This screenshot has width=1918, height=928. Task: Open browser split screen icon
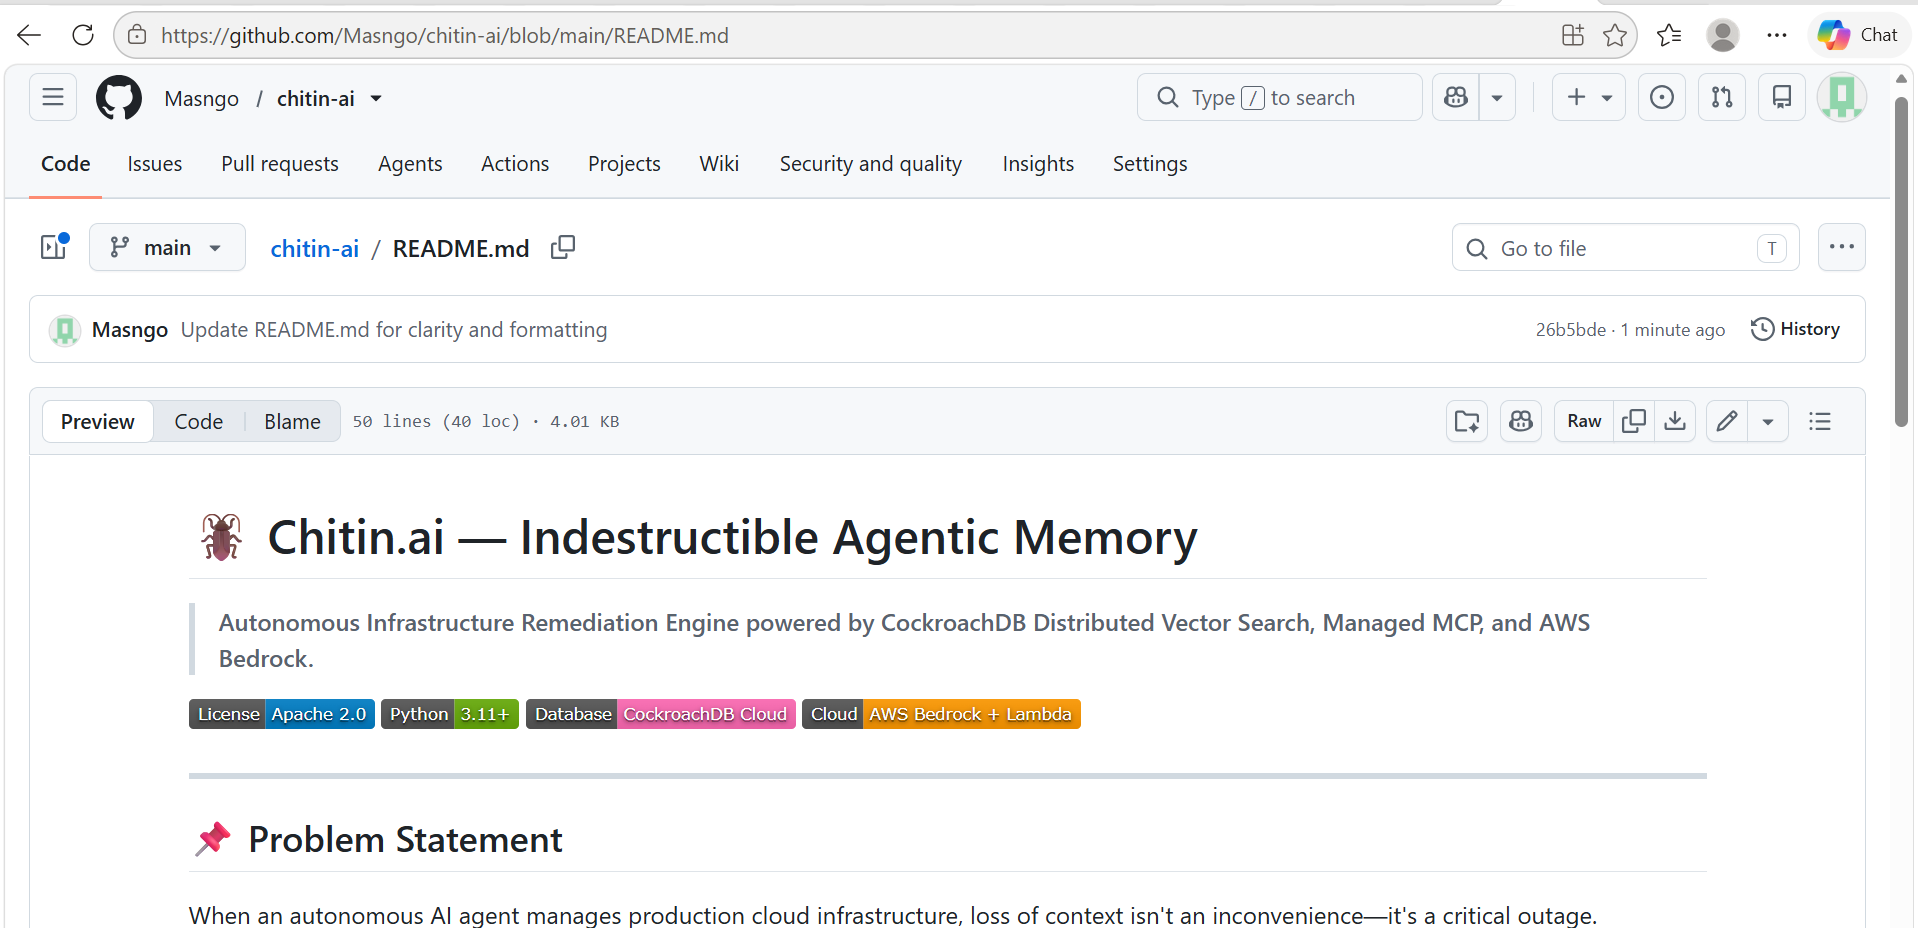point(1573,36)
